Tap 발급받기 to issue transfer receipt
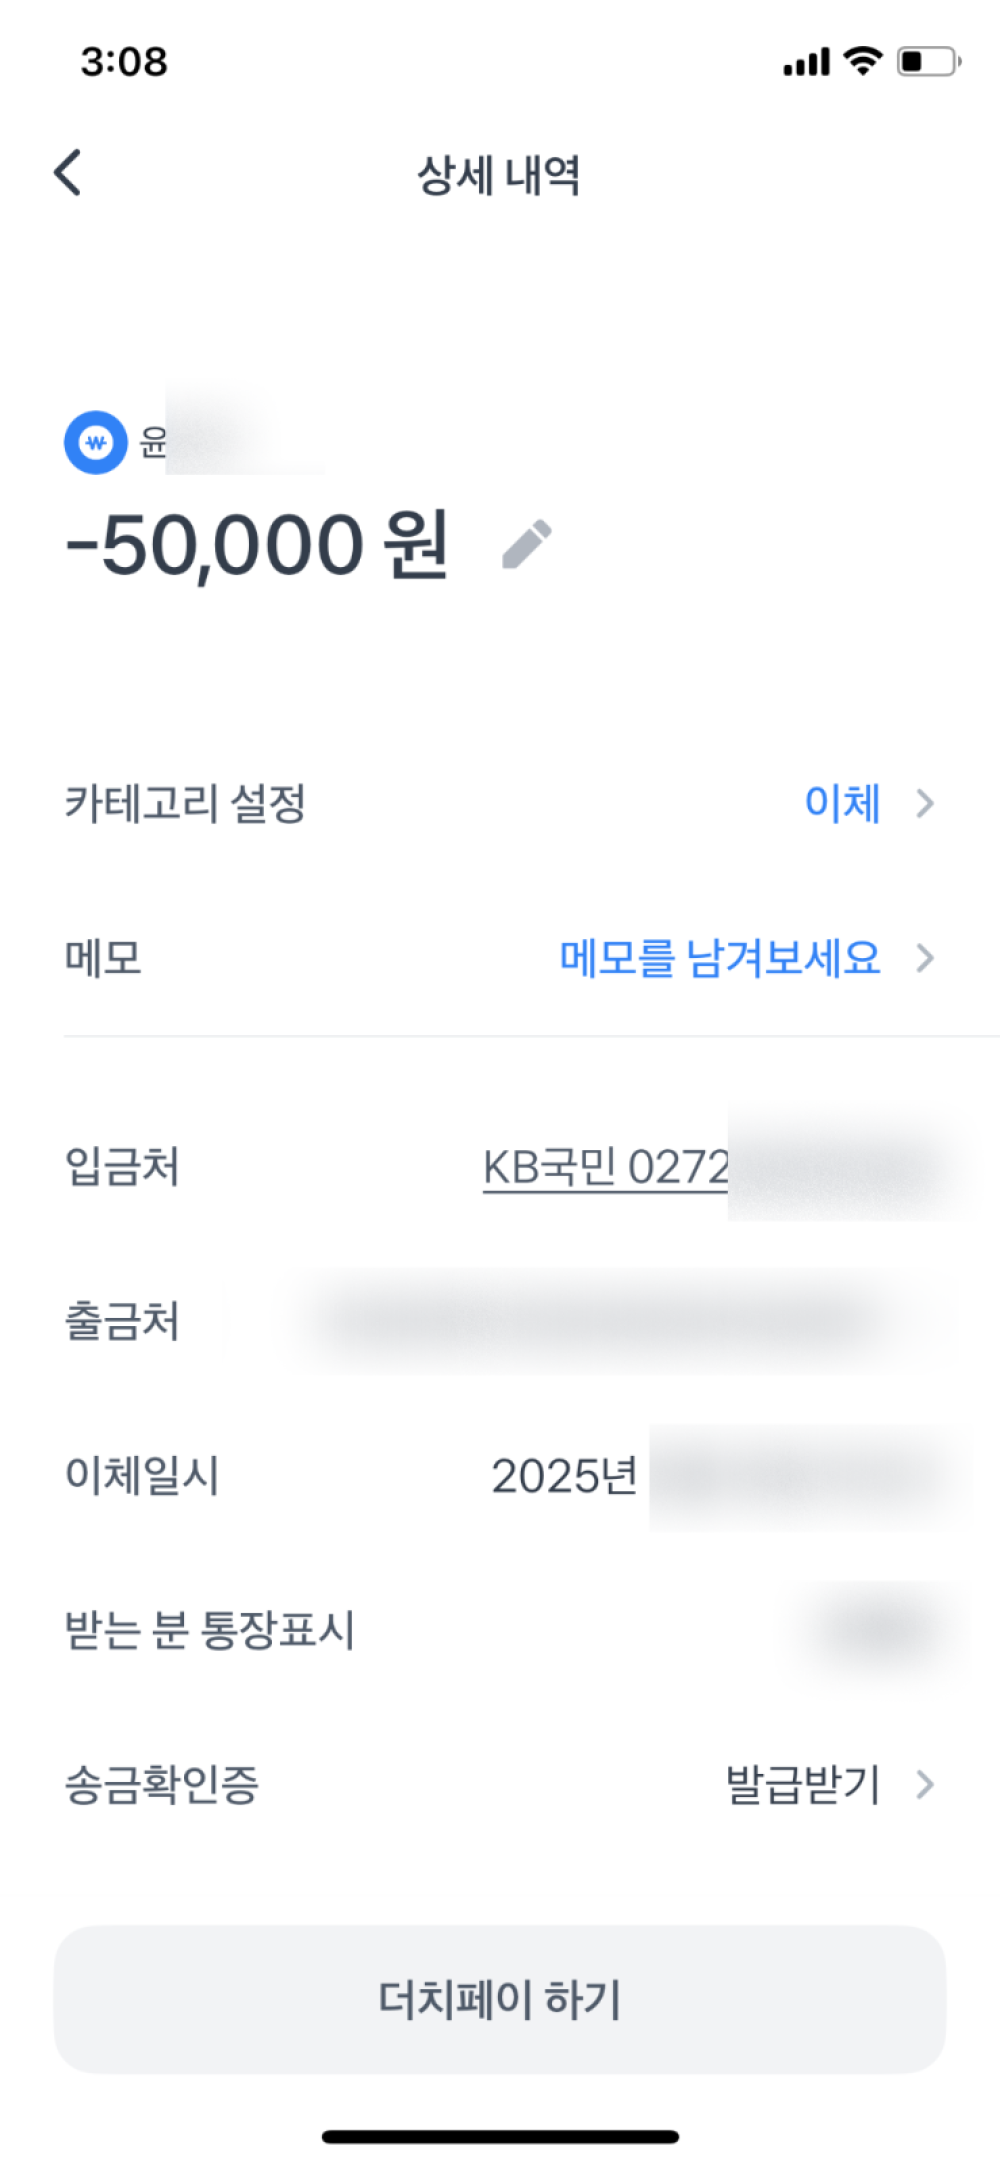This screenshot has width=1000, height=2165. (x=802, y=1784)
